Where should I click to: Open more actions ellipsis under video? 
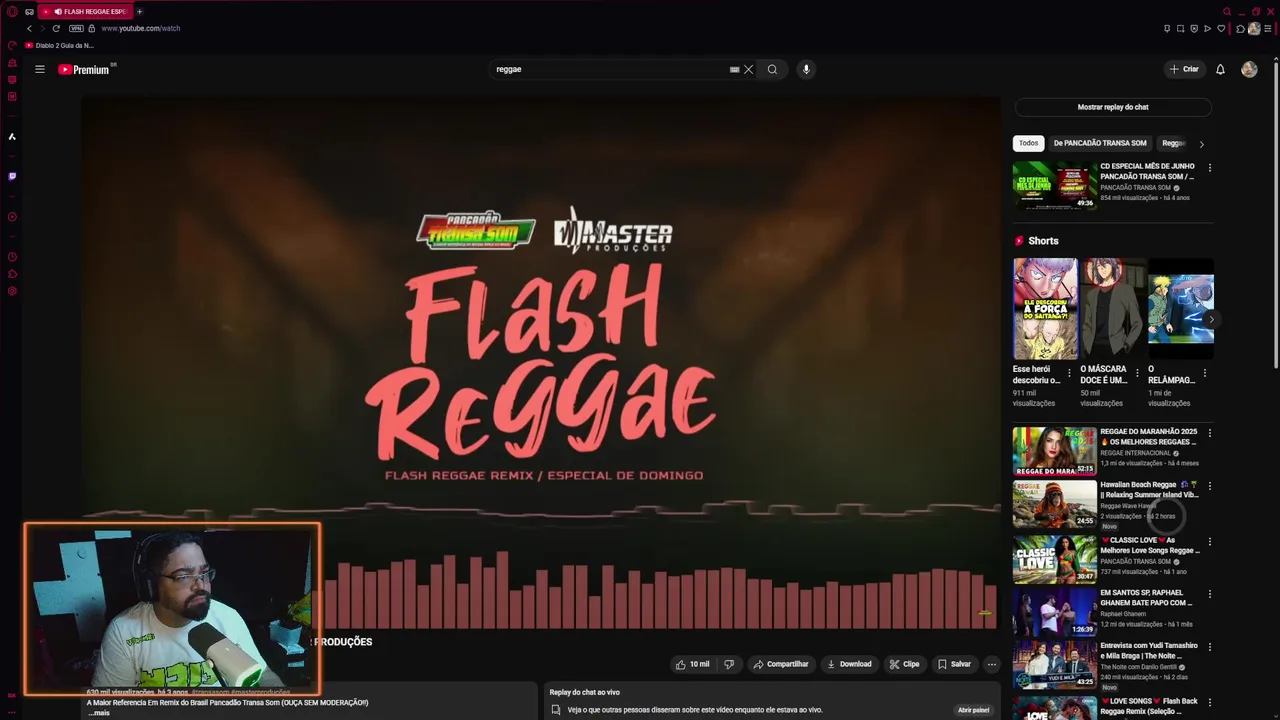click(x=991, y=664)
